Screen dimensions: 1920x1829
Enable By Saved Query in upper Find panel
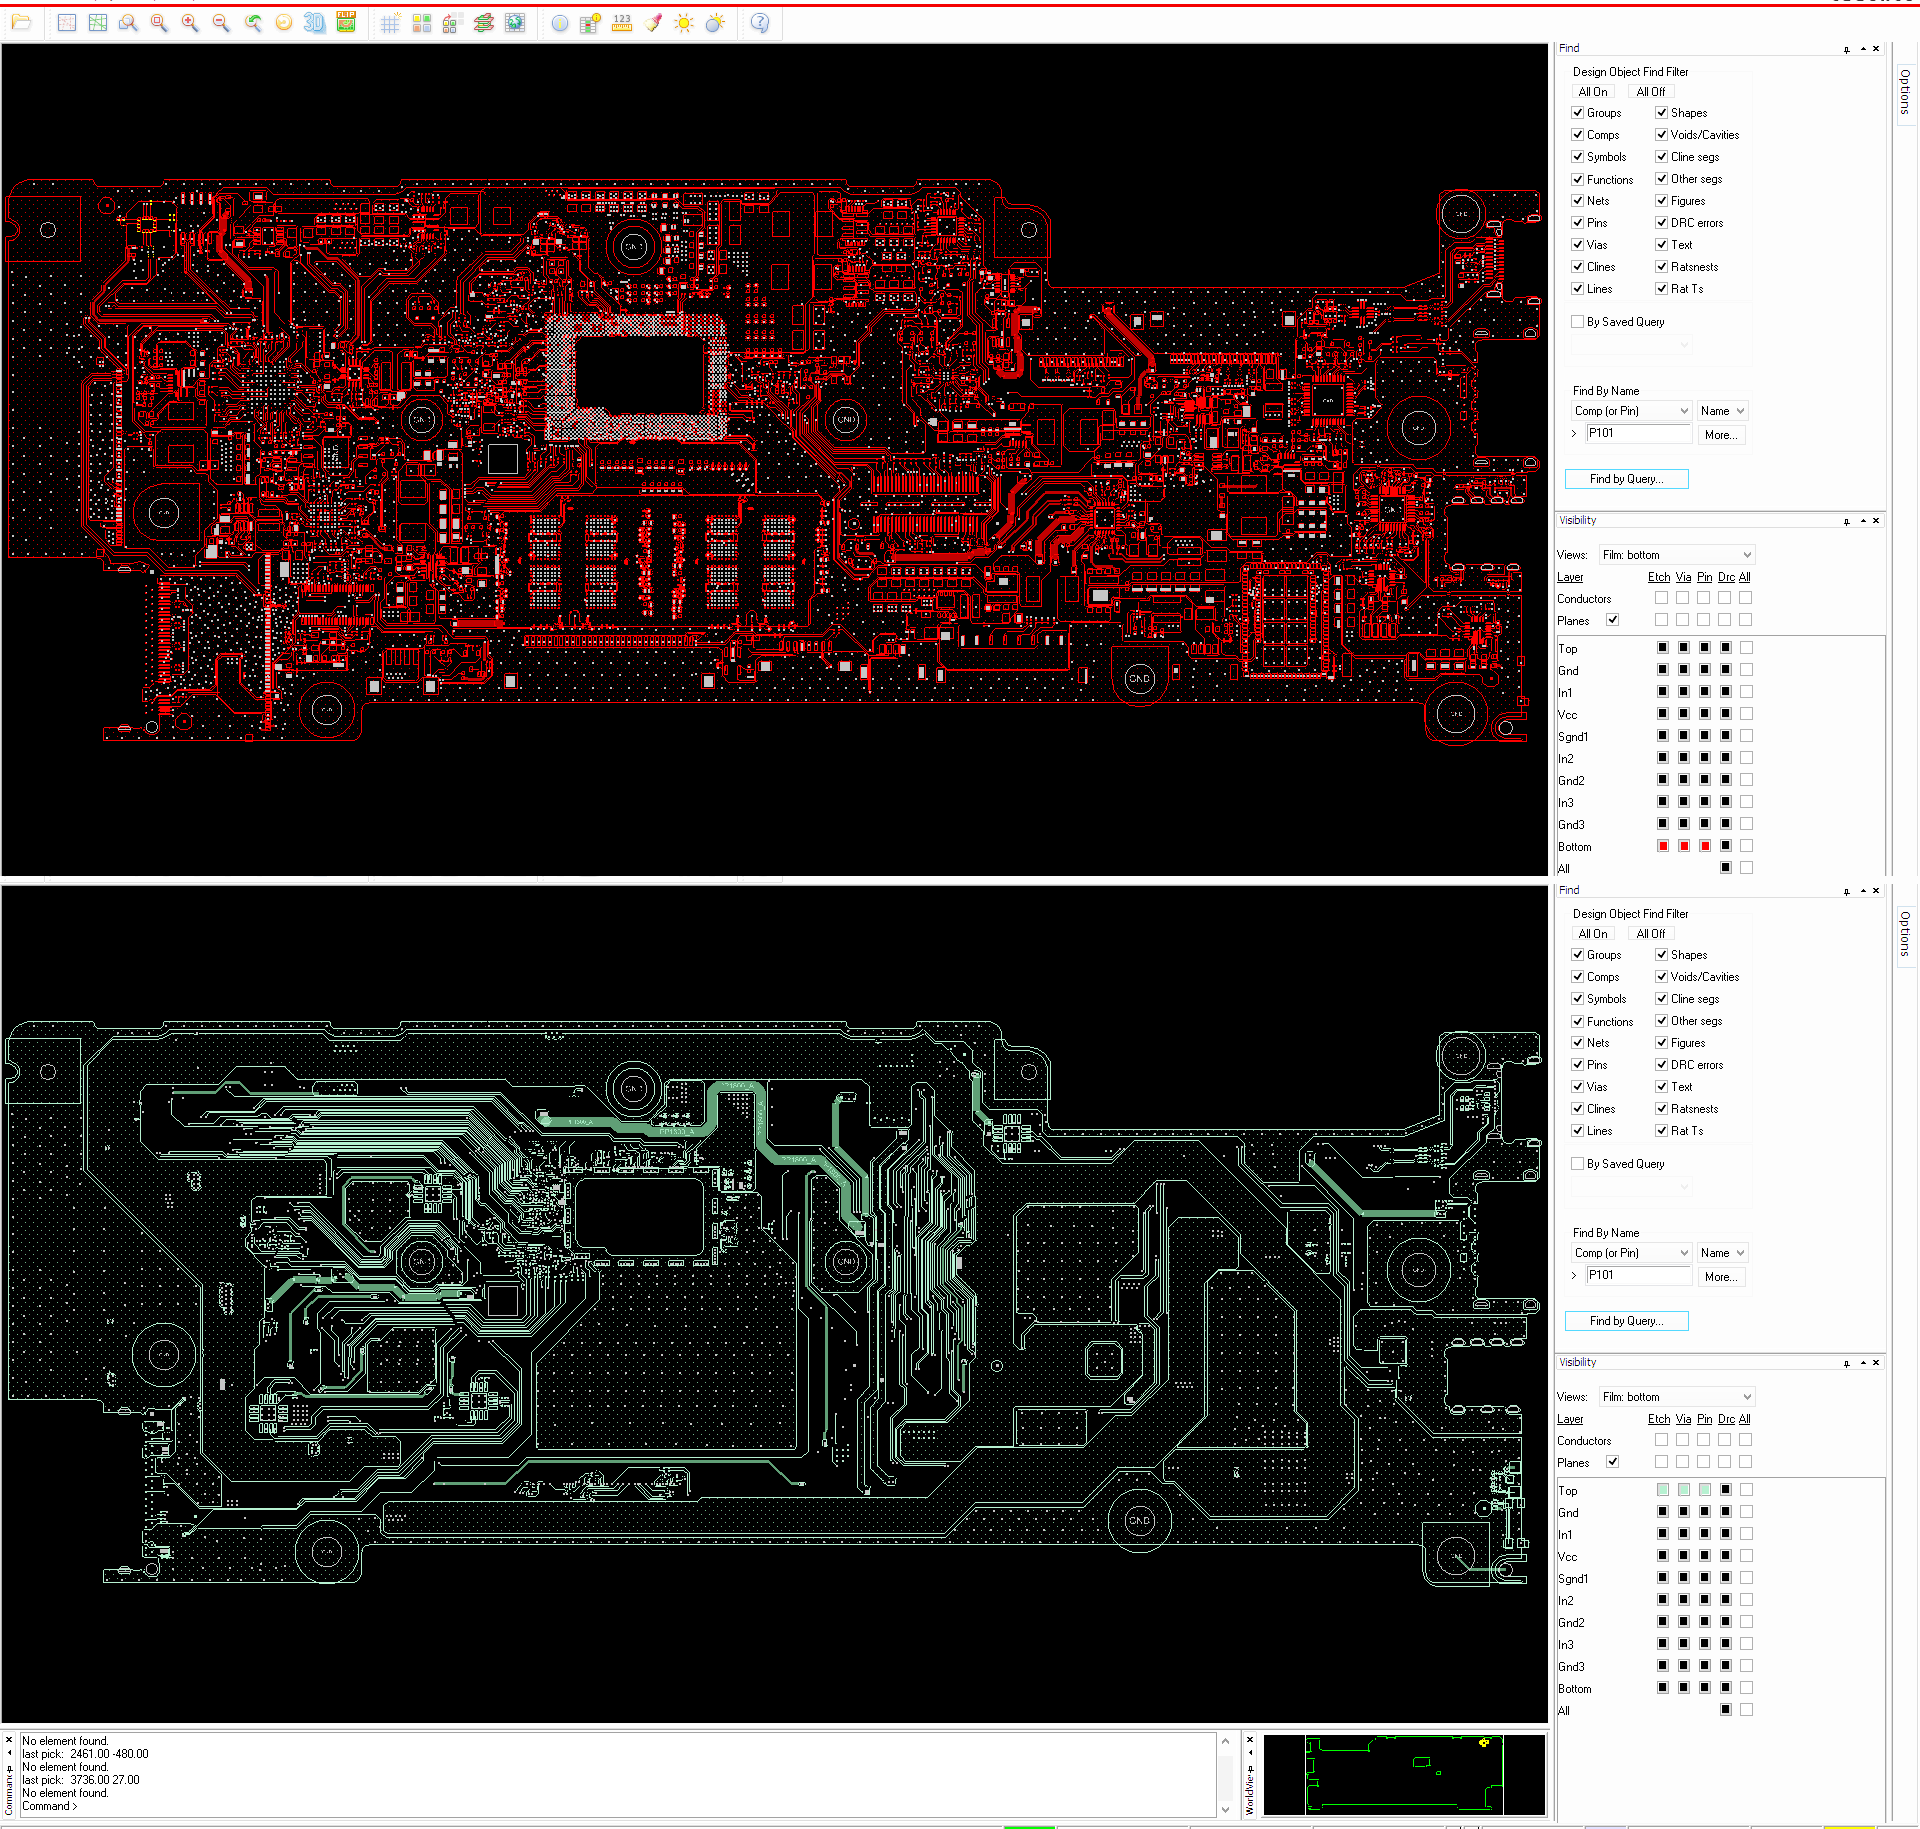point(1577,322)
